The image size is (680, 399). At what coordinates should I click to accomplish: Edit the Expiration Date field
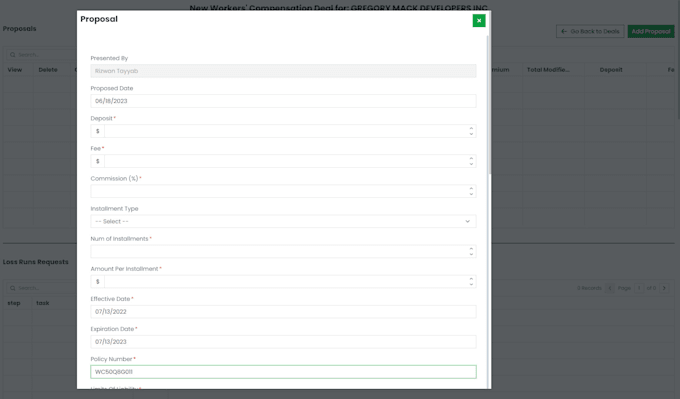click(283, 342)
